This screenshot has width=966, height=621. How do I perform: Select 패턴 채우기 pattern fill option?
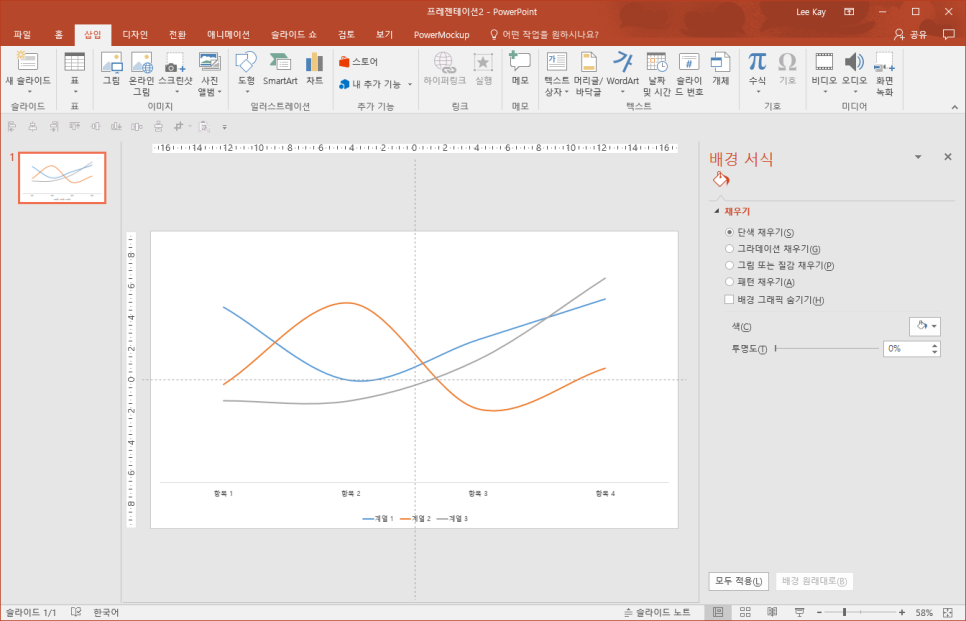point(729,282)
